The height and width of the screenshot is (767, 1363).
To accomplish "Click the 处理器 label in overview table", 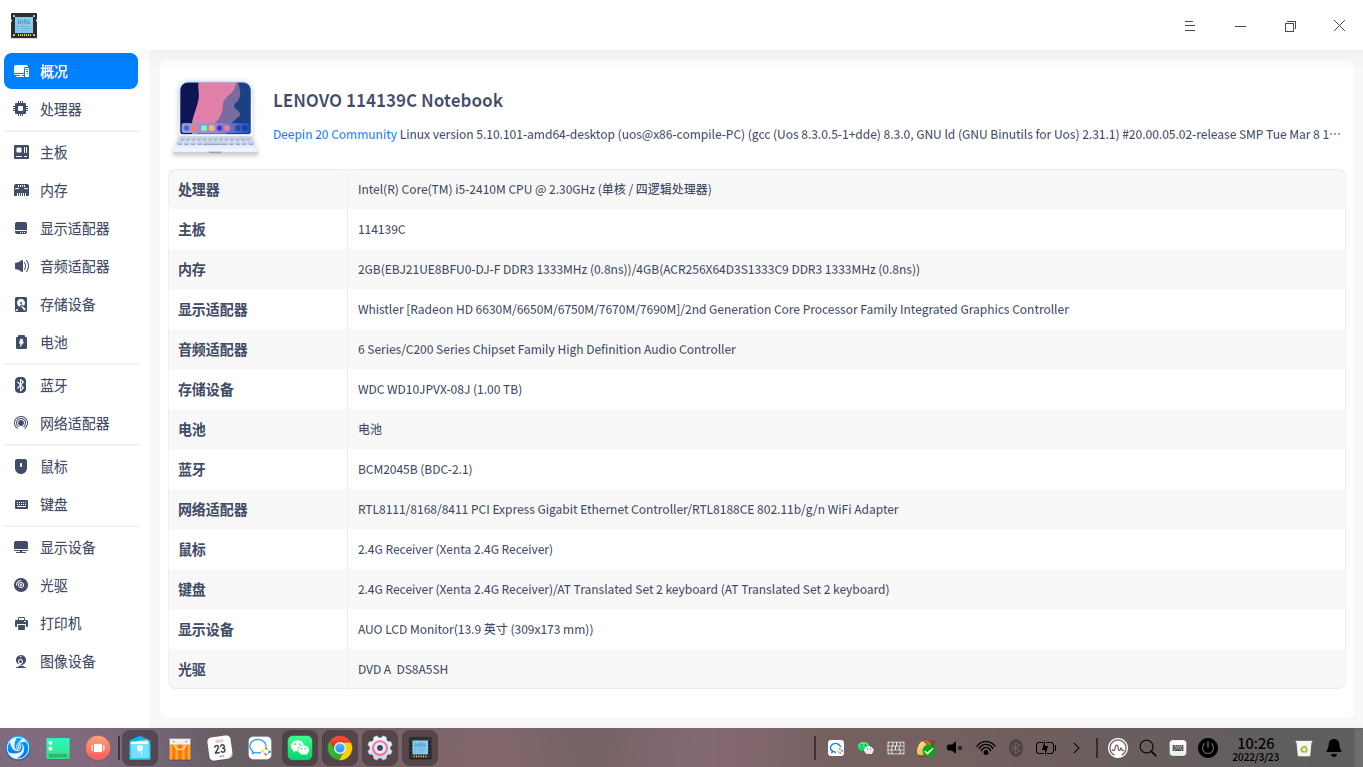I will [199, 189].
